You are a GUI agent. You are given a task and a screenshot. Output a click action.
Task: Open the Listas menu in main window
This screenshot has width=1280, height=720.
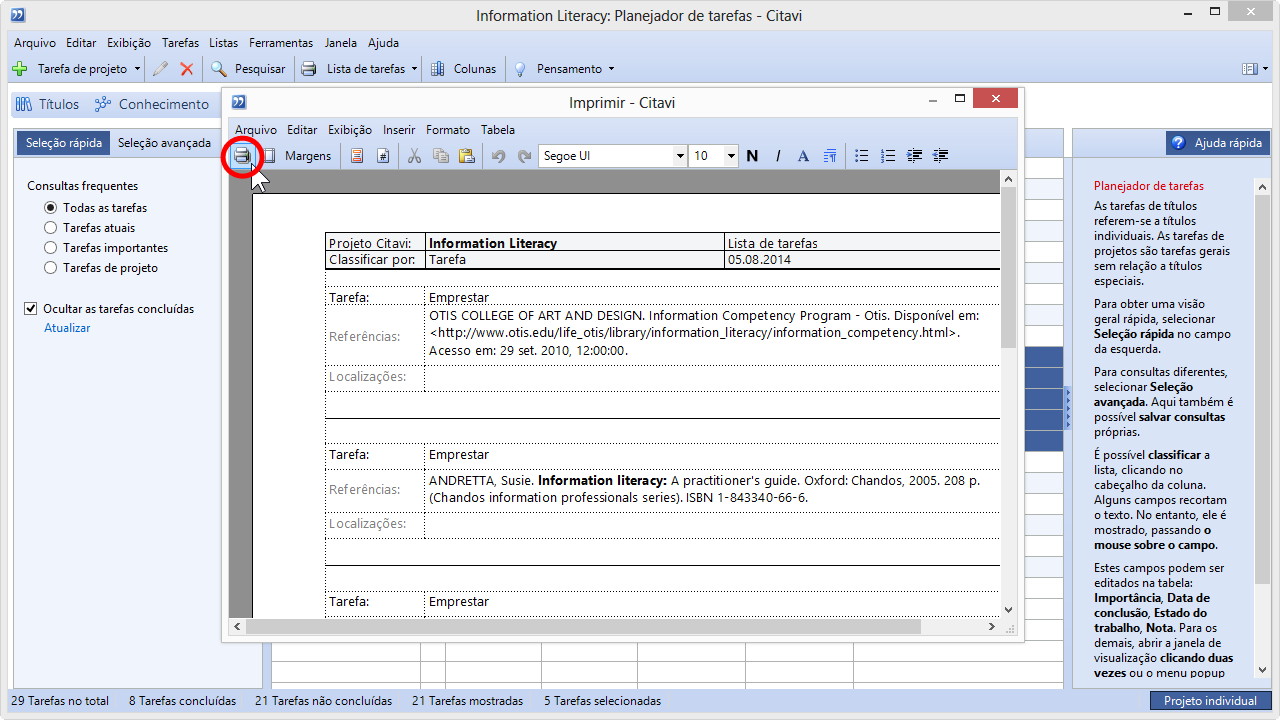click(224, 43)
